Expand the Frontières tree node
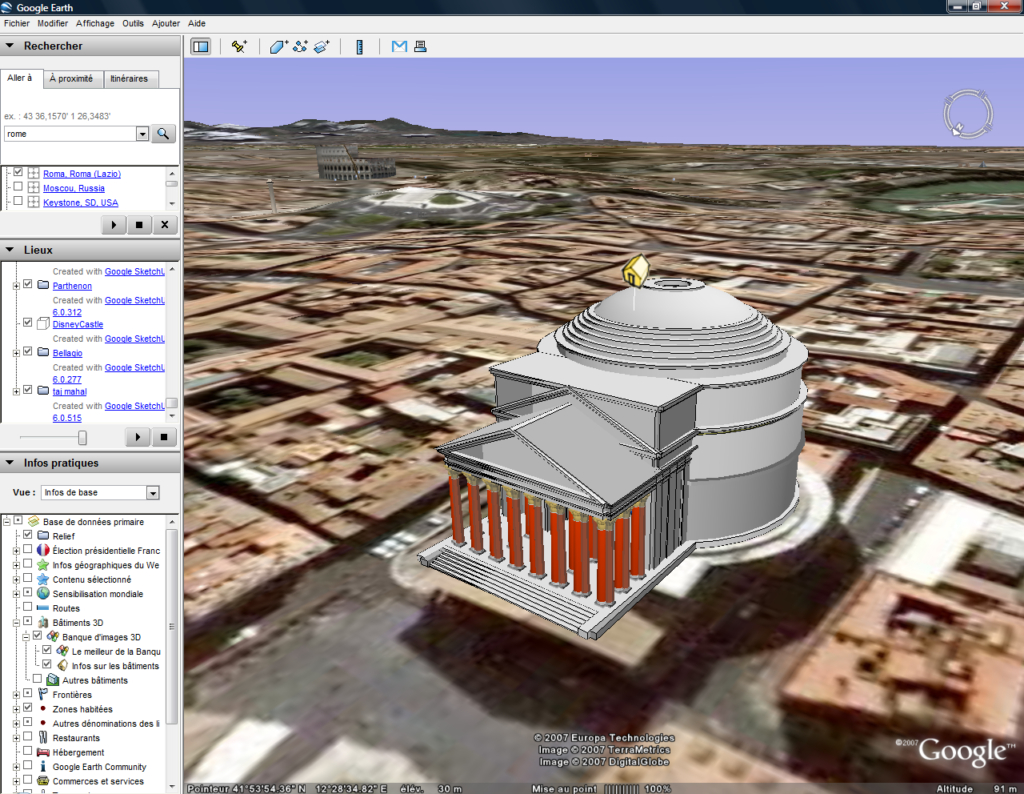The height and width of the screenshot is (794, 1024). [16, 695]
